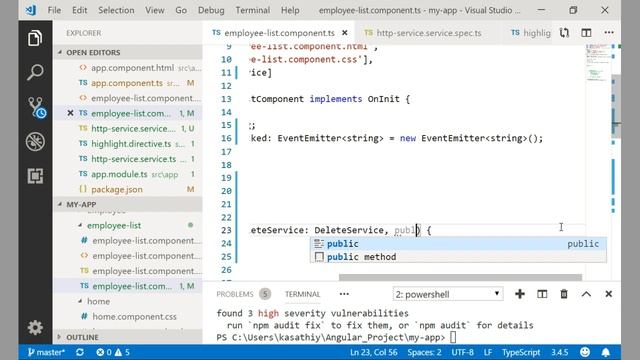Open http-service.service.ts in Open Editors
This screenshot has height=360, width=640.
(x=128, y=159)
